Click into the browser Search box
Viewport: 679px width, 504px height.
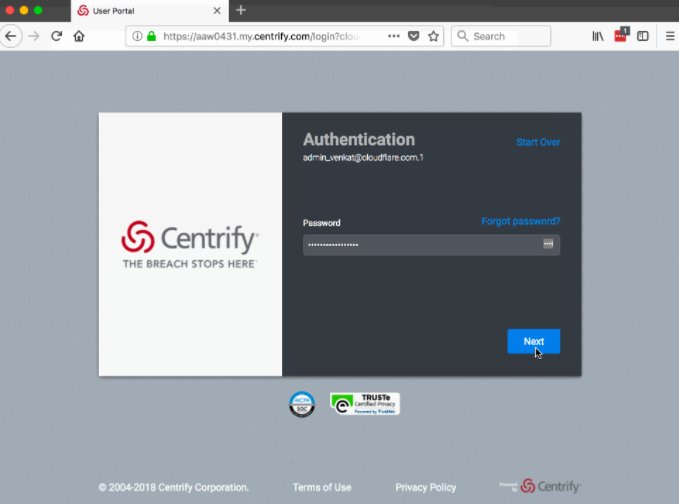point(501,36)
